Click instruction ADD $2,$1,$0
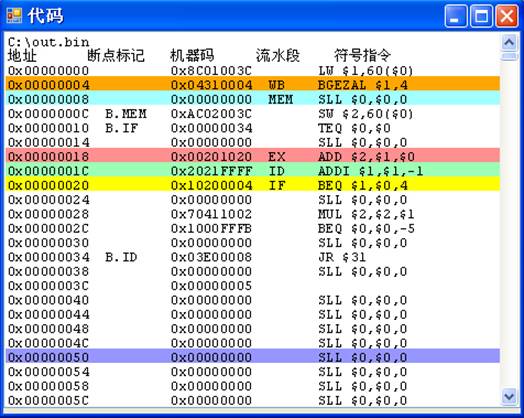Image resolution: width=524 pixels, height=418 pixels. 367,157
